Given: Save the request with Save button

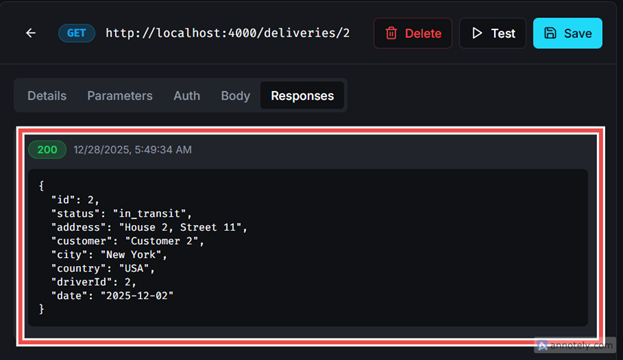Looking at the screenshot, I should click(x=567, y=33).
